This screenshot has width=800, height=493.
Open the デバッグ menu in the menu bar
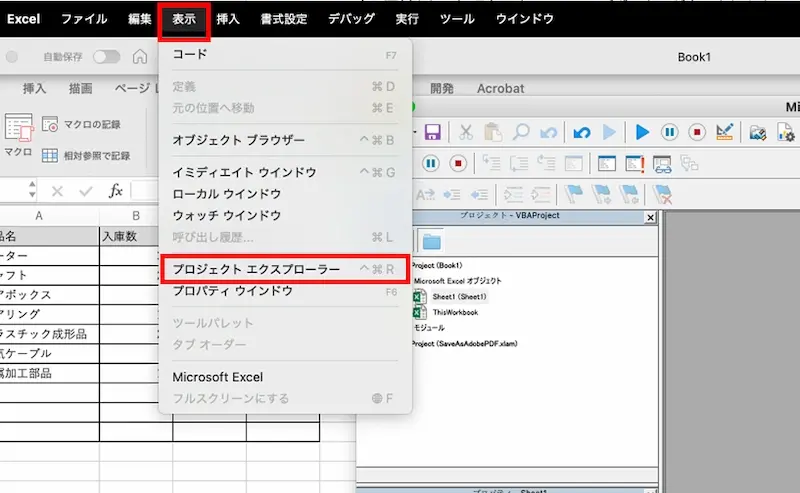(352, 19)
